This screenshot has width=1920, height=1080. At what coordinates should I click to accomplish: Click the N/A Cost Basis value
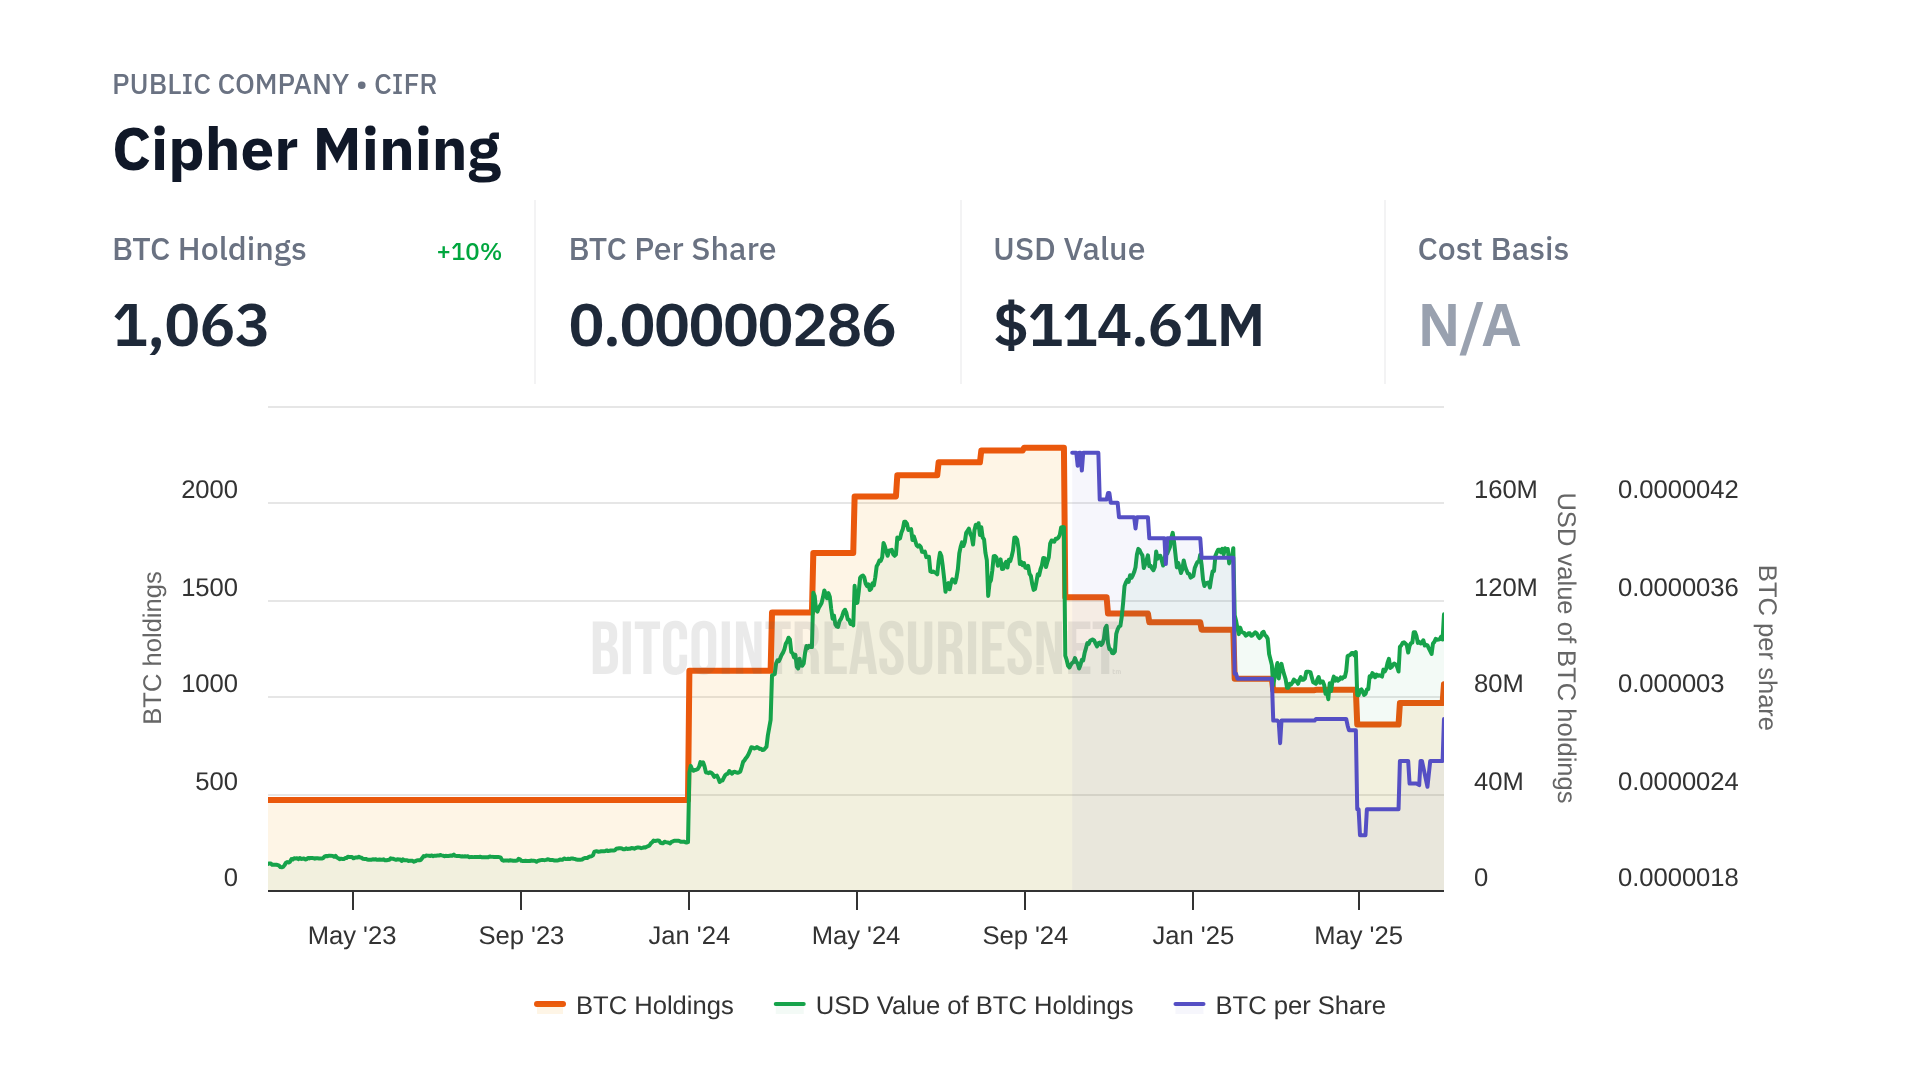1469,326
